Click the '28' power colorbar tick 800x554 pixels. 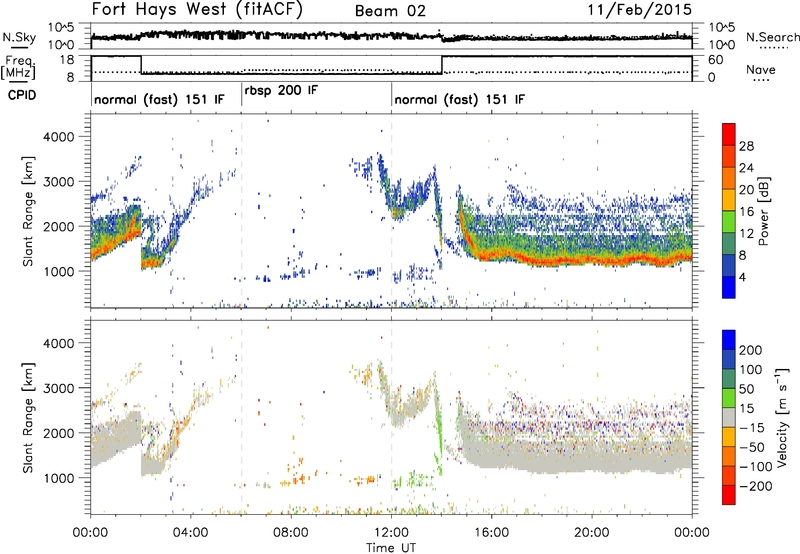(x=746, y=146)
